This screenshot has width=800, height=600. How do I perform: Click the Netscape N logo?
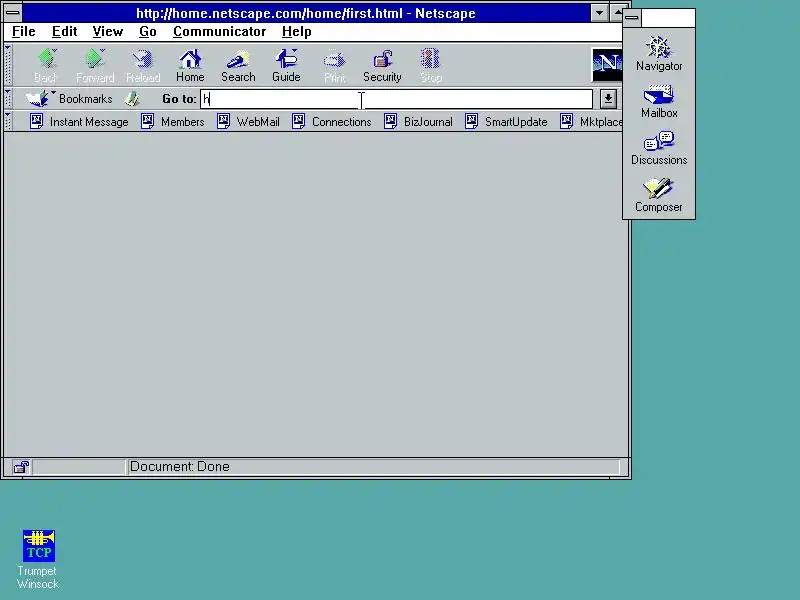607,65
